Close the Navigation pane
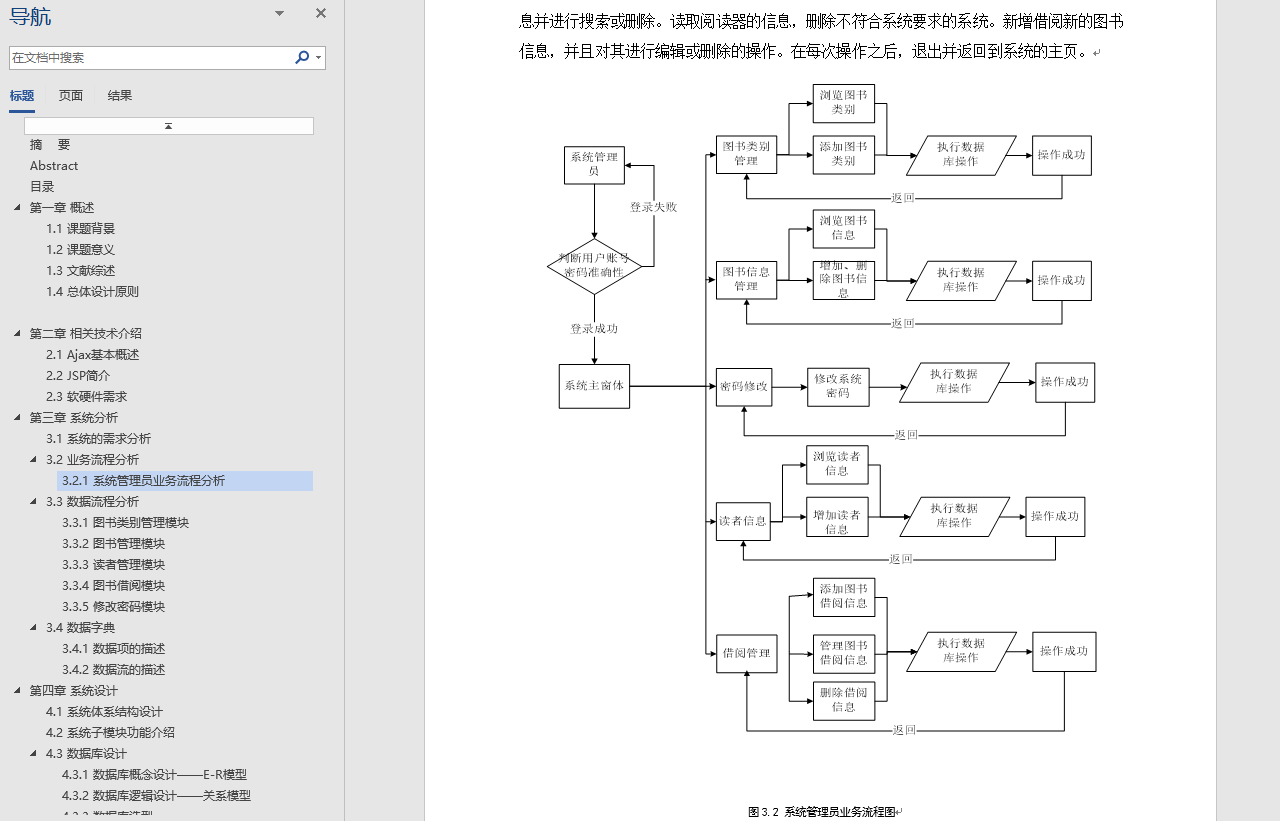Viewport: 1280px width, 821px height. 320,14
